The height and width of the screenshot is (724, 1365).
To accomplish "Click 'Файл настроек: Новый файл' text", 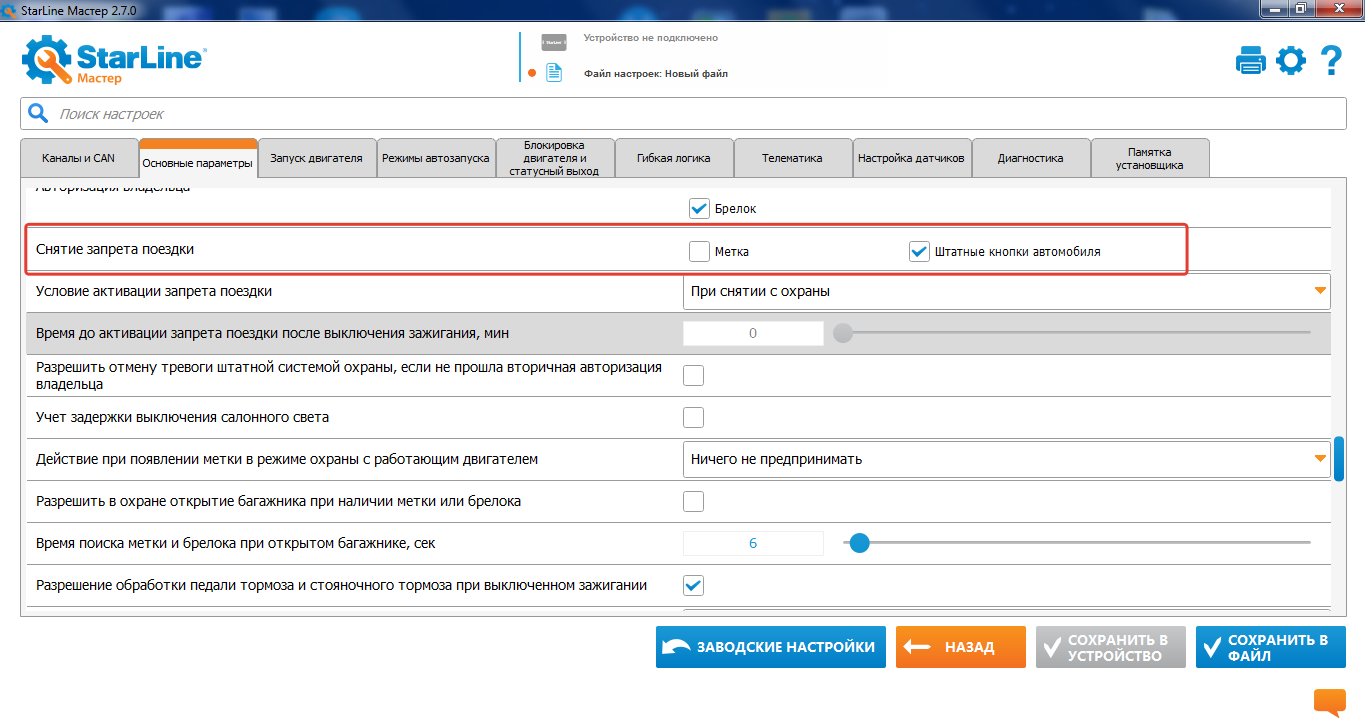I will point(656,73).
